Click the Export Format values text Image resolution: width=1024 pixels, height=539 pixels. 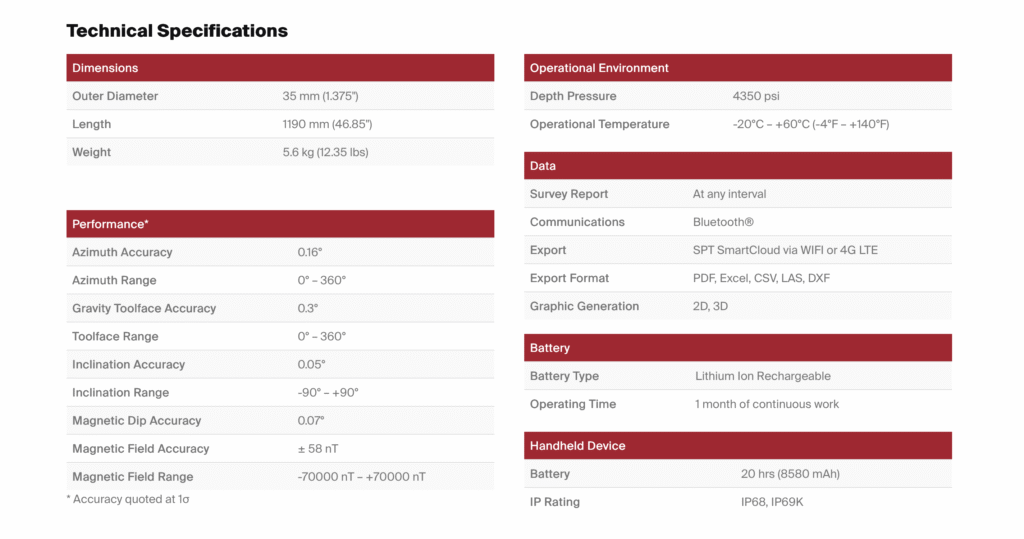click(761, 278)
